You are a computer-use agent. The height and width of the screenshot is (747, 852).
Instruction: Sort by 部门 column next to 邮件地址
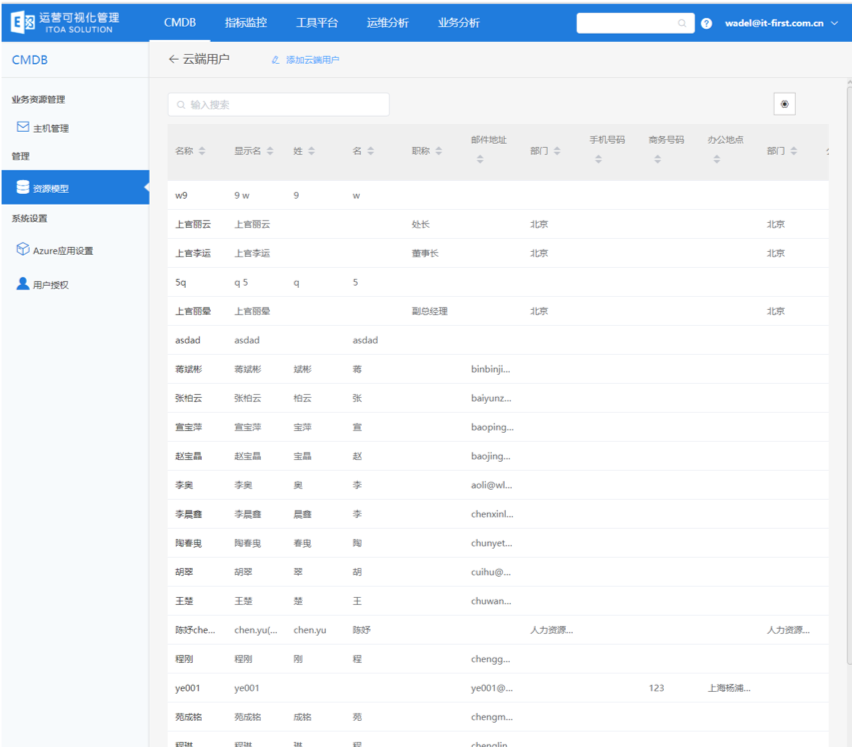tap(557, 150)
